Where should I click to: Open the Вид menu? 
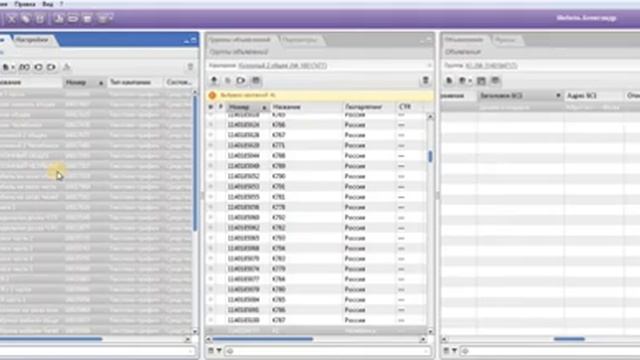(x=48, y=4)
